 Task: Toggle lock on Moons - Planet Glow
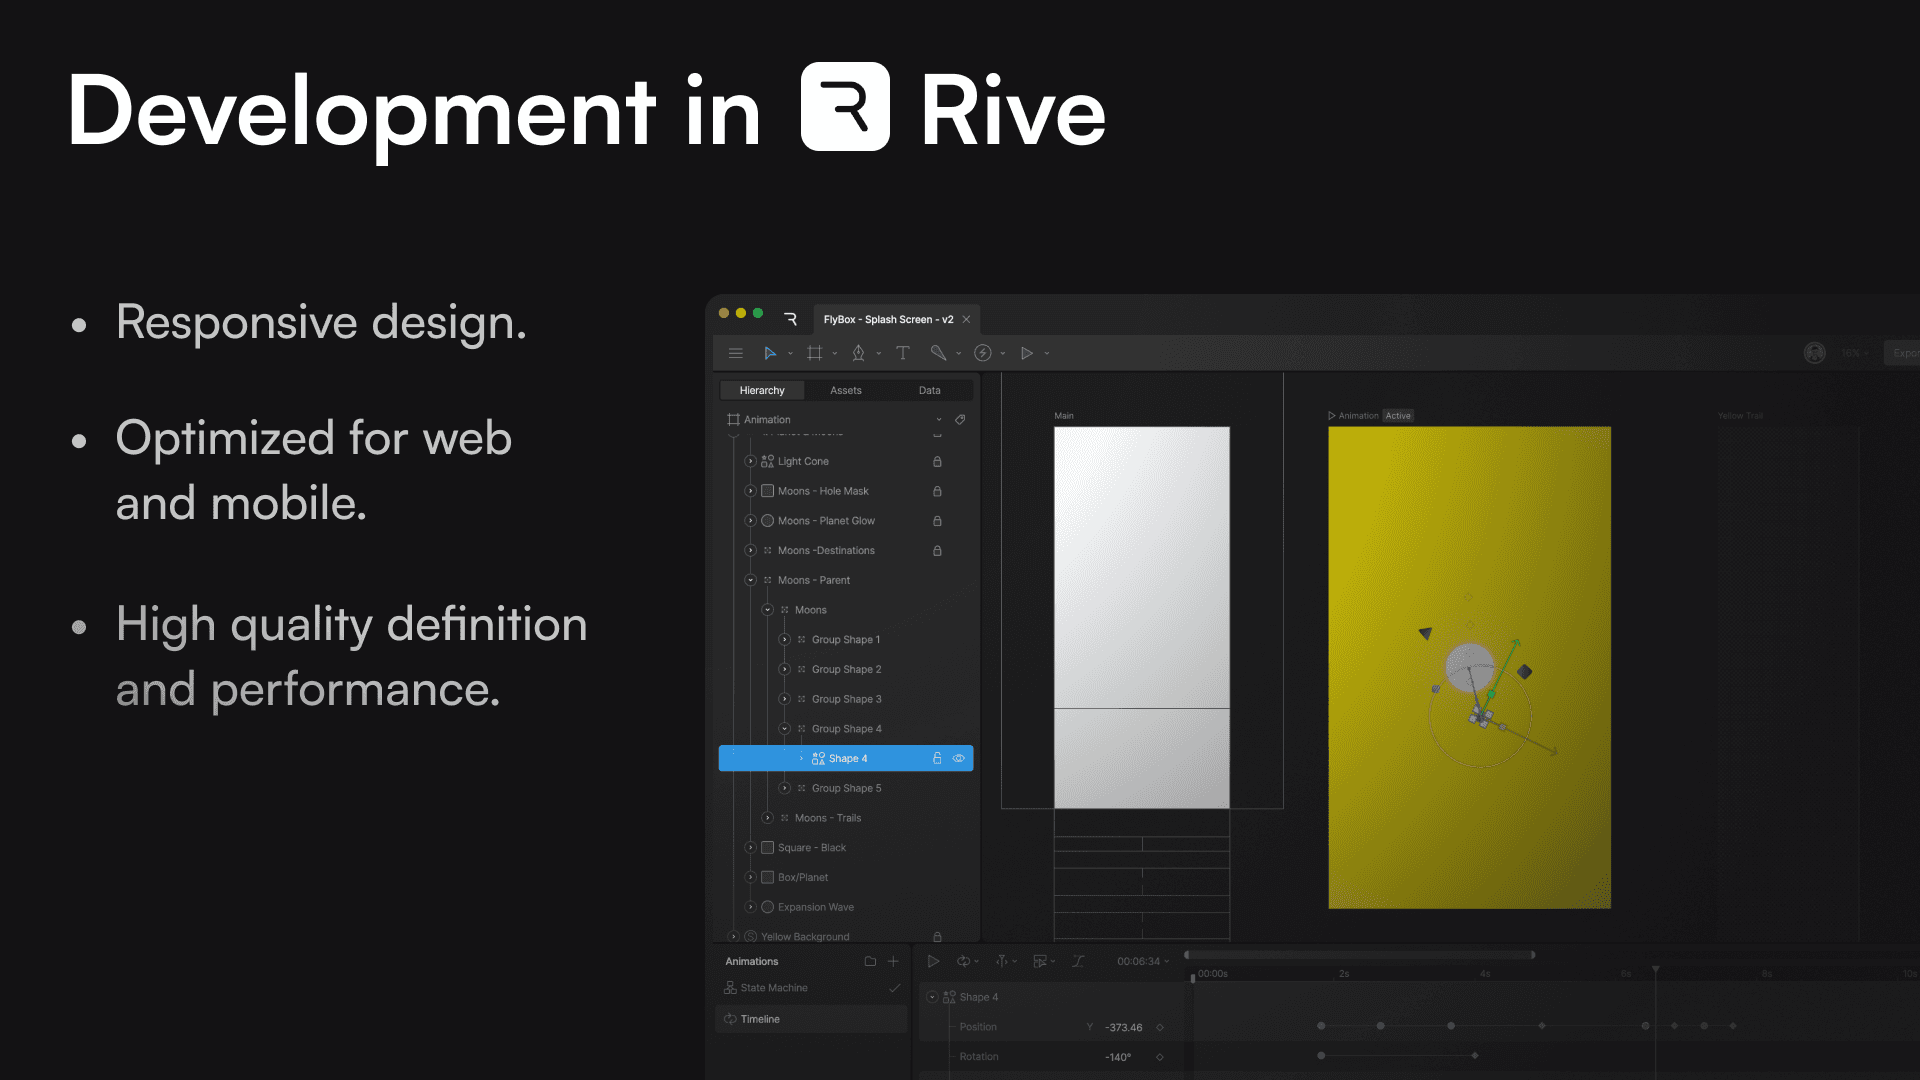click(937, 521)
